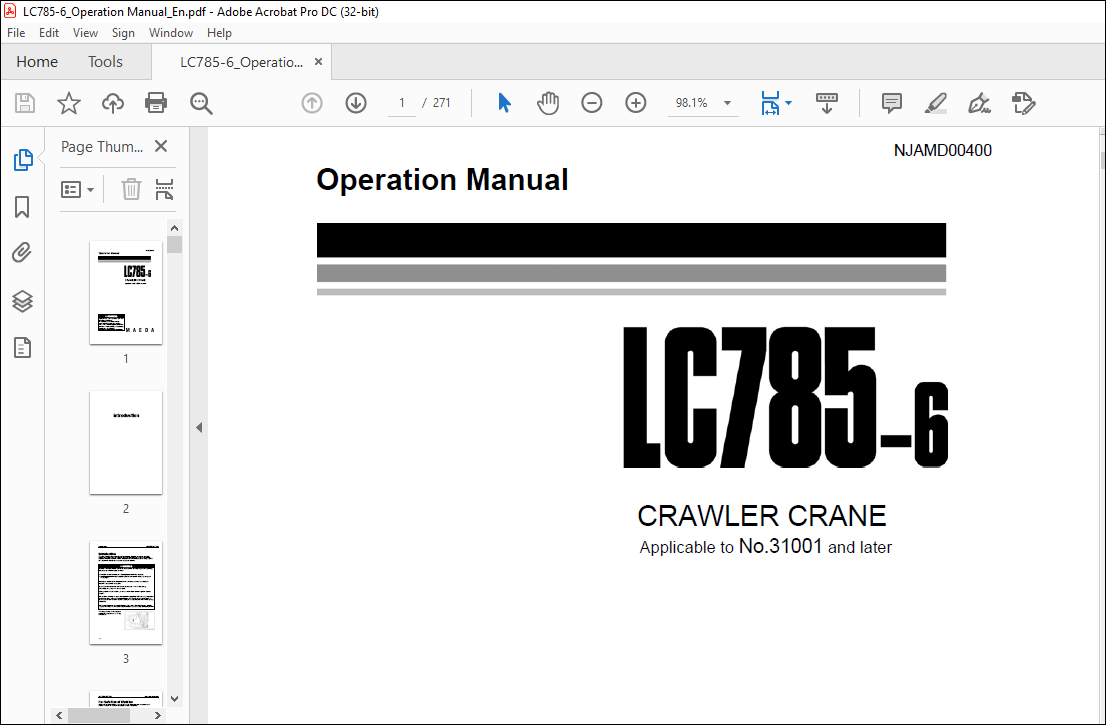Open the Sign menu

click(x=123, y=32)
